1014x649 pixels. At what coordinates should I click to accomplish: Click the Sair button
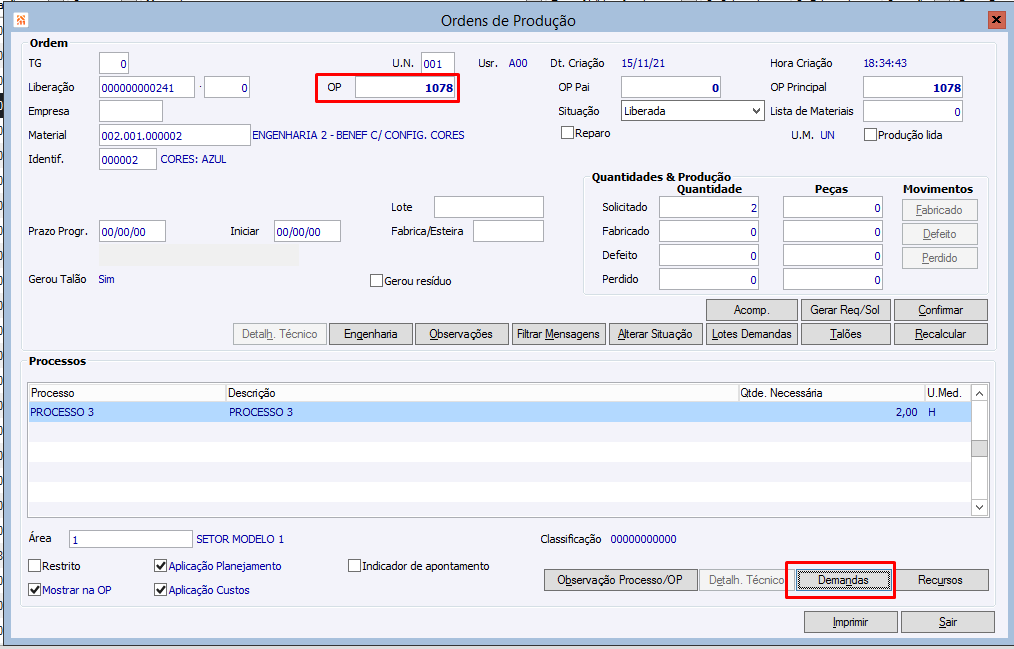tap(947, 622)
